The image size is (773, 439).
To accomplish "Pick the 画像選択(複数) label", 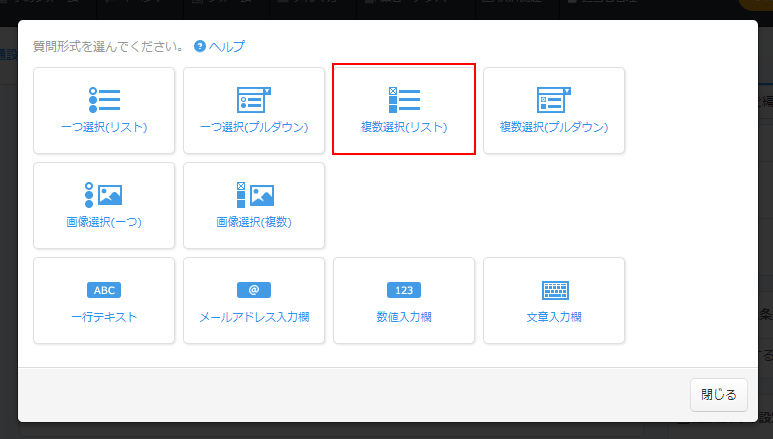I will [254, 222].
